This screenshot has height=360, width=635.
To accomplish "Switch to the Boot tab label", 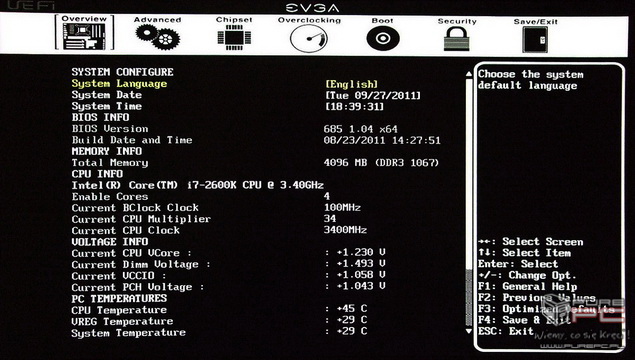I will click(x=383, y=20).
